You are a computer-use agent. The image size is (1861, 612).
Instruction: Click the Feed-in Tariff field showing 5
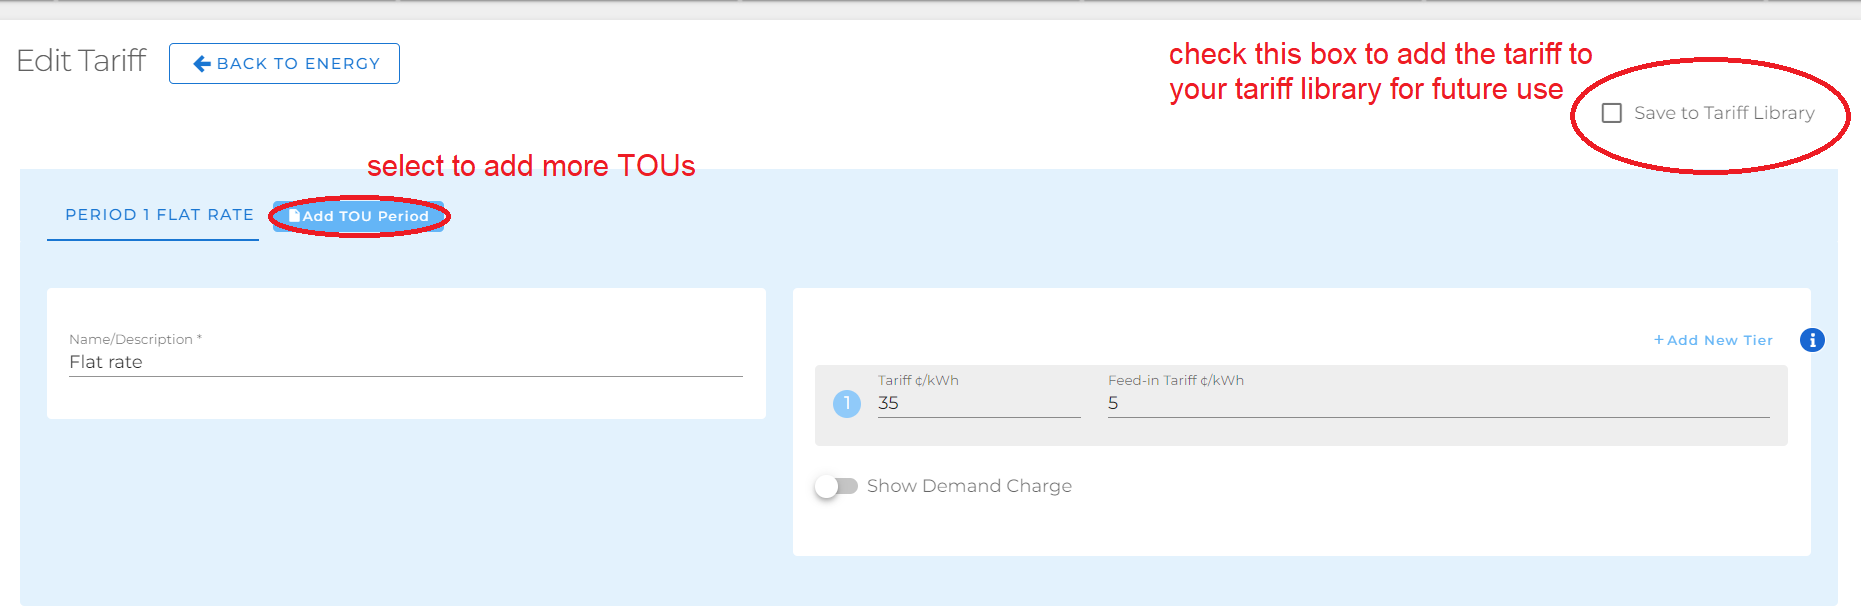pyautogui.click(x=1437, y=403)
